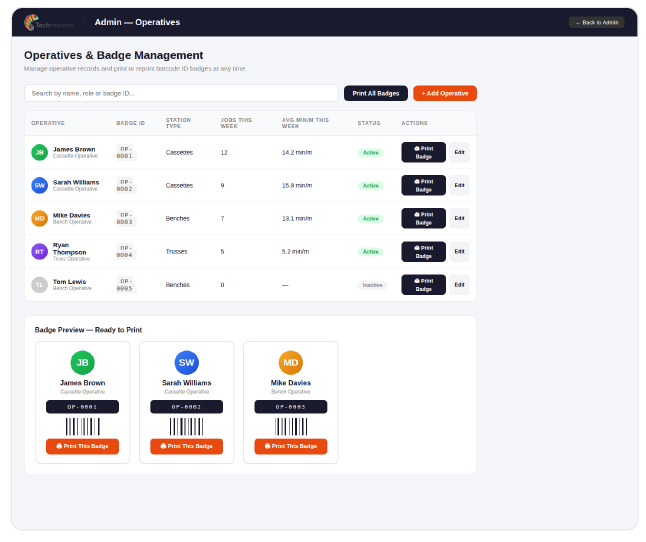Screen dimensions: 646x542
Task: Click the 15.8 min/m value
Action: pyautogui.click(x=297, y=185)
